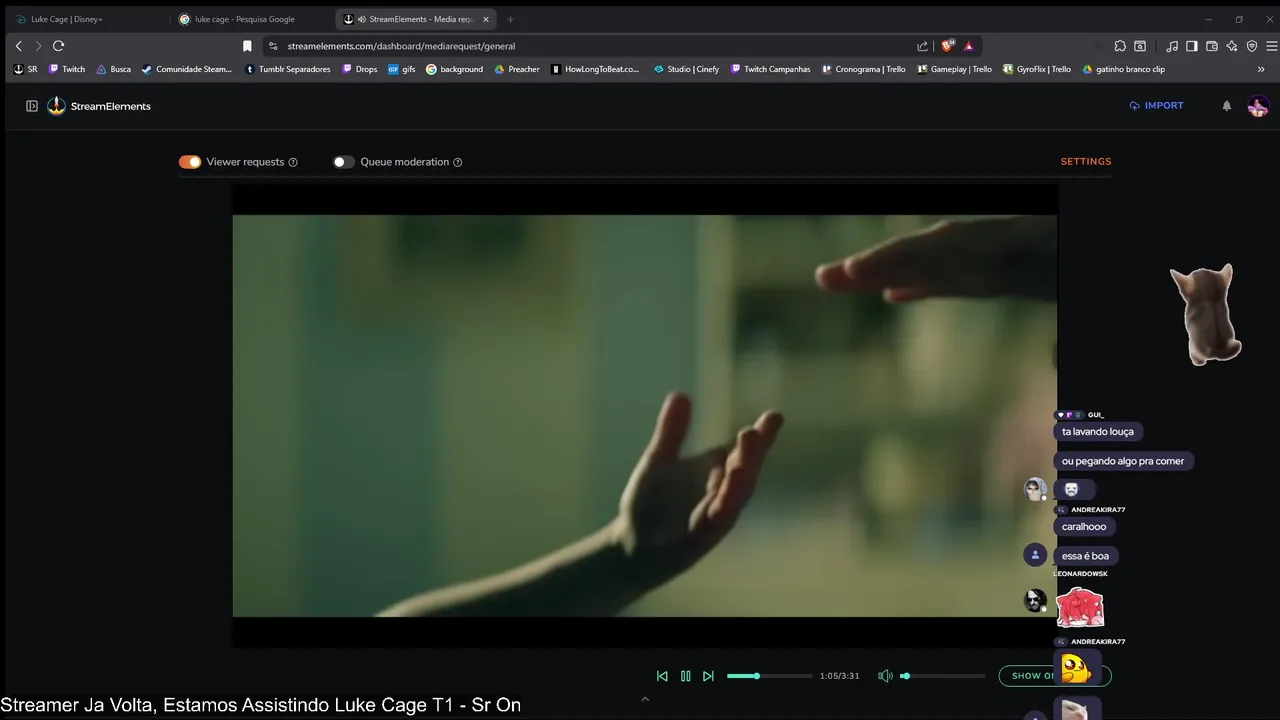Skip to the next media request
The height and width of the screenshot is (720, 1280).
pyautogui.click(x=708, y=676)
